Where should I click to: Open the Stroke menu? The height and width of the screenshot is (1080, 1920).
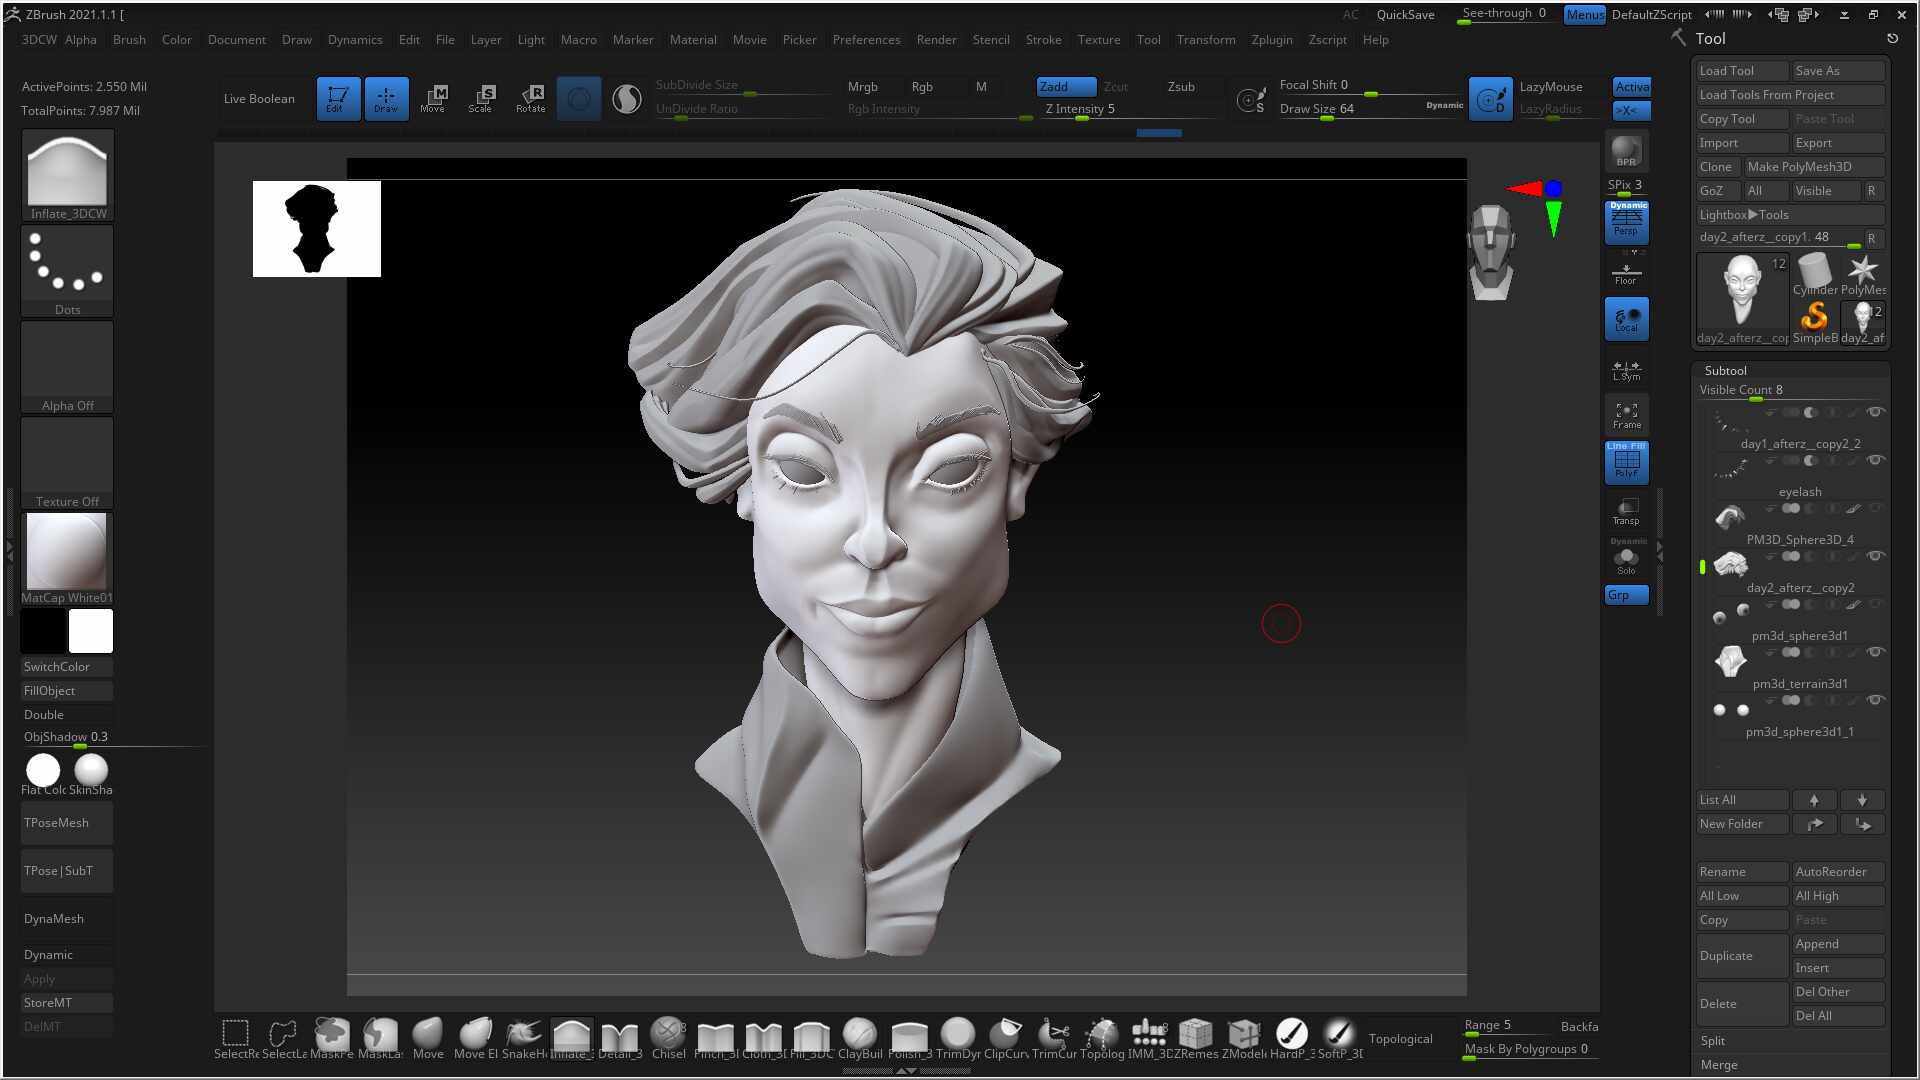(x=1043, y=40)
